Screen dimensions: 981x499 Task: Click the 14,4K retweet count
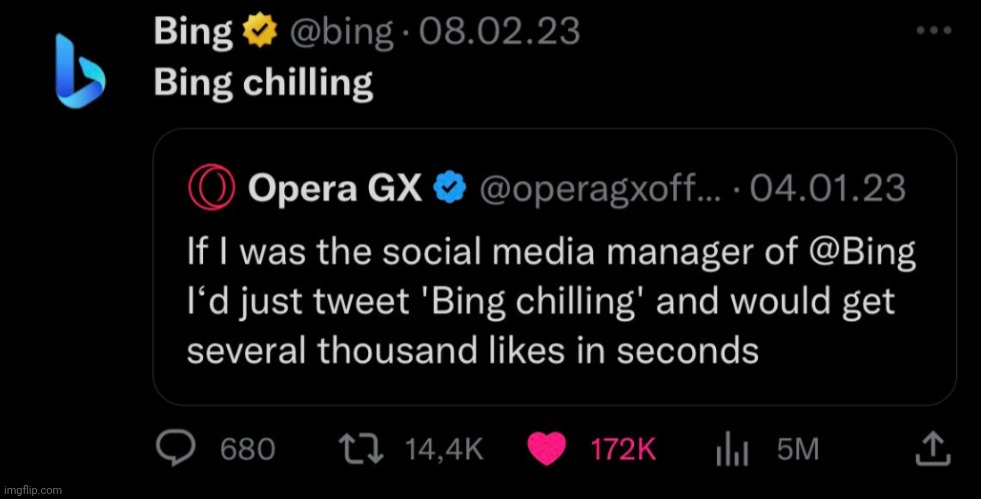[x=444, y=449]
